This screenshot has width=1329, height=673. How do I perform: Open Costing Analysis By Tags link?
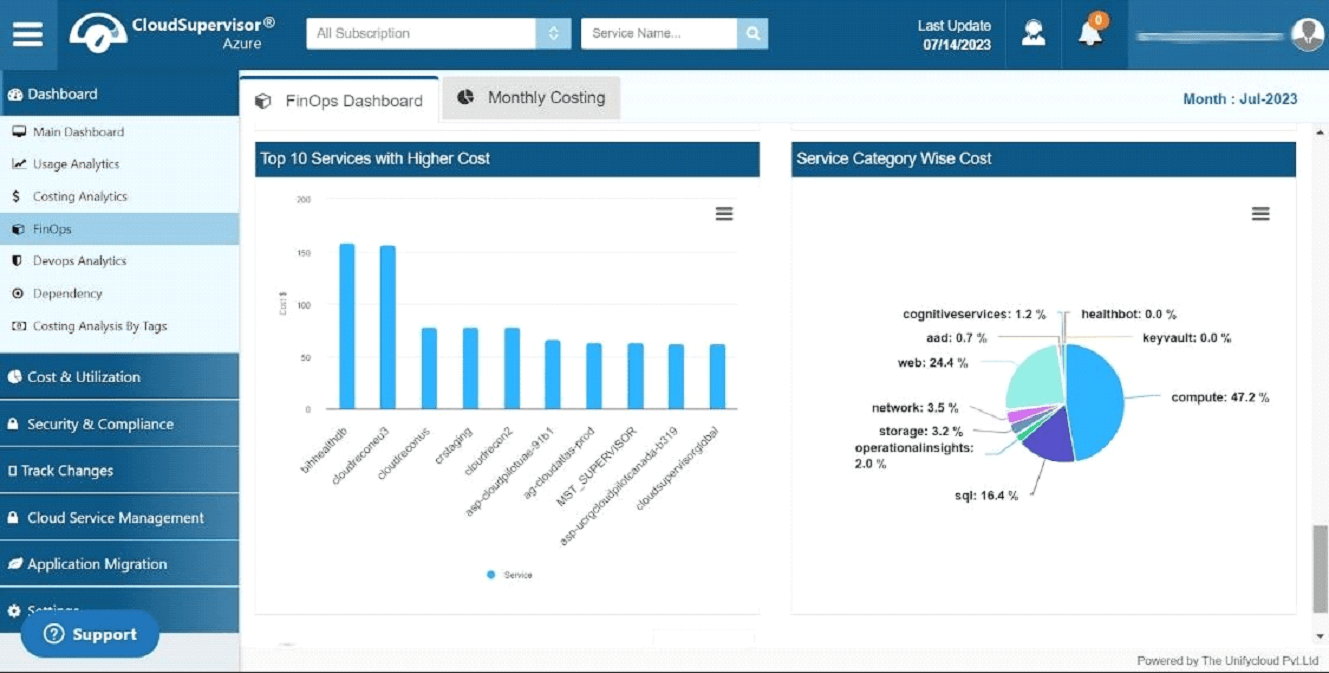coord(100,326)
